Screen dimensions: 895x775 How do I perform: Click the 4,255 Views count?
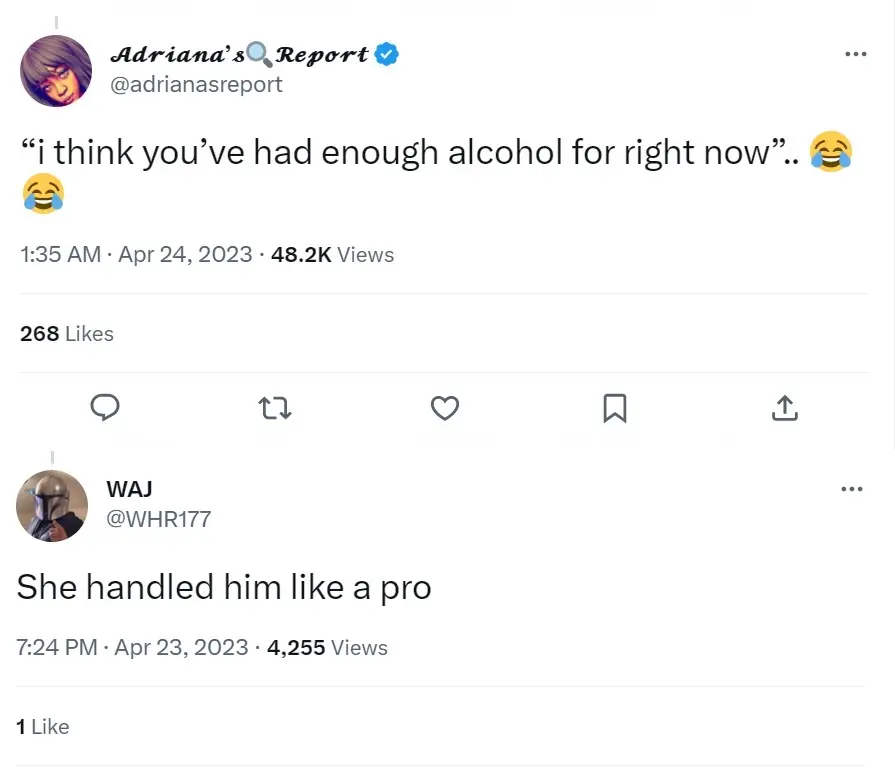click(327, 647)
